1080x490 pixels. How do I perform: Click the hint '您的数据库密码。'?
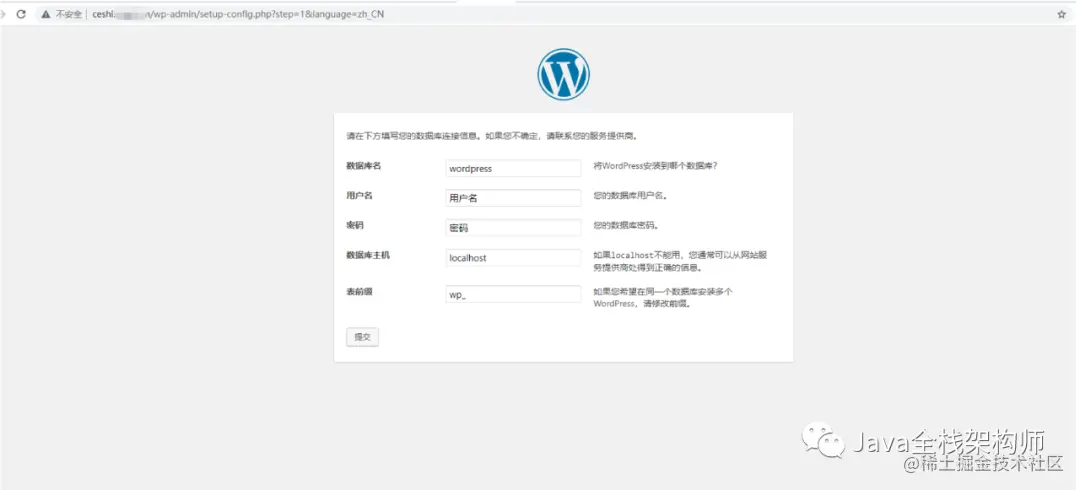coord(626,225)
